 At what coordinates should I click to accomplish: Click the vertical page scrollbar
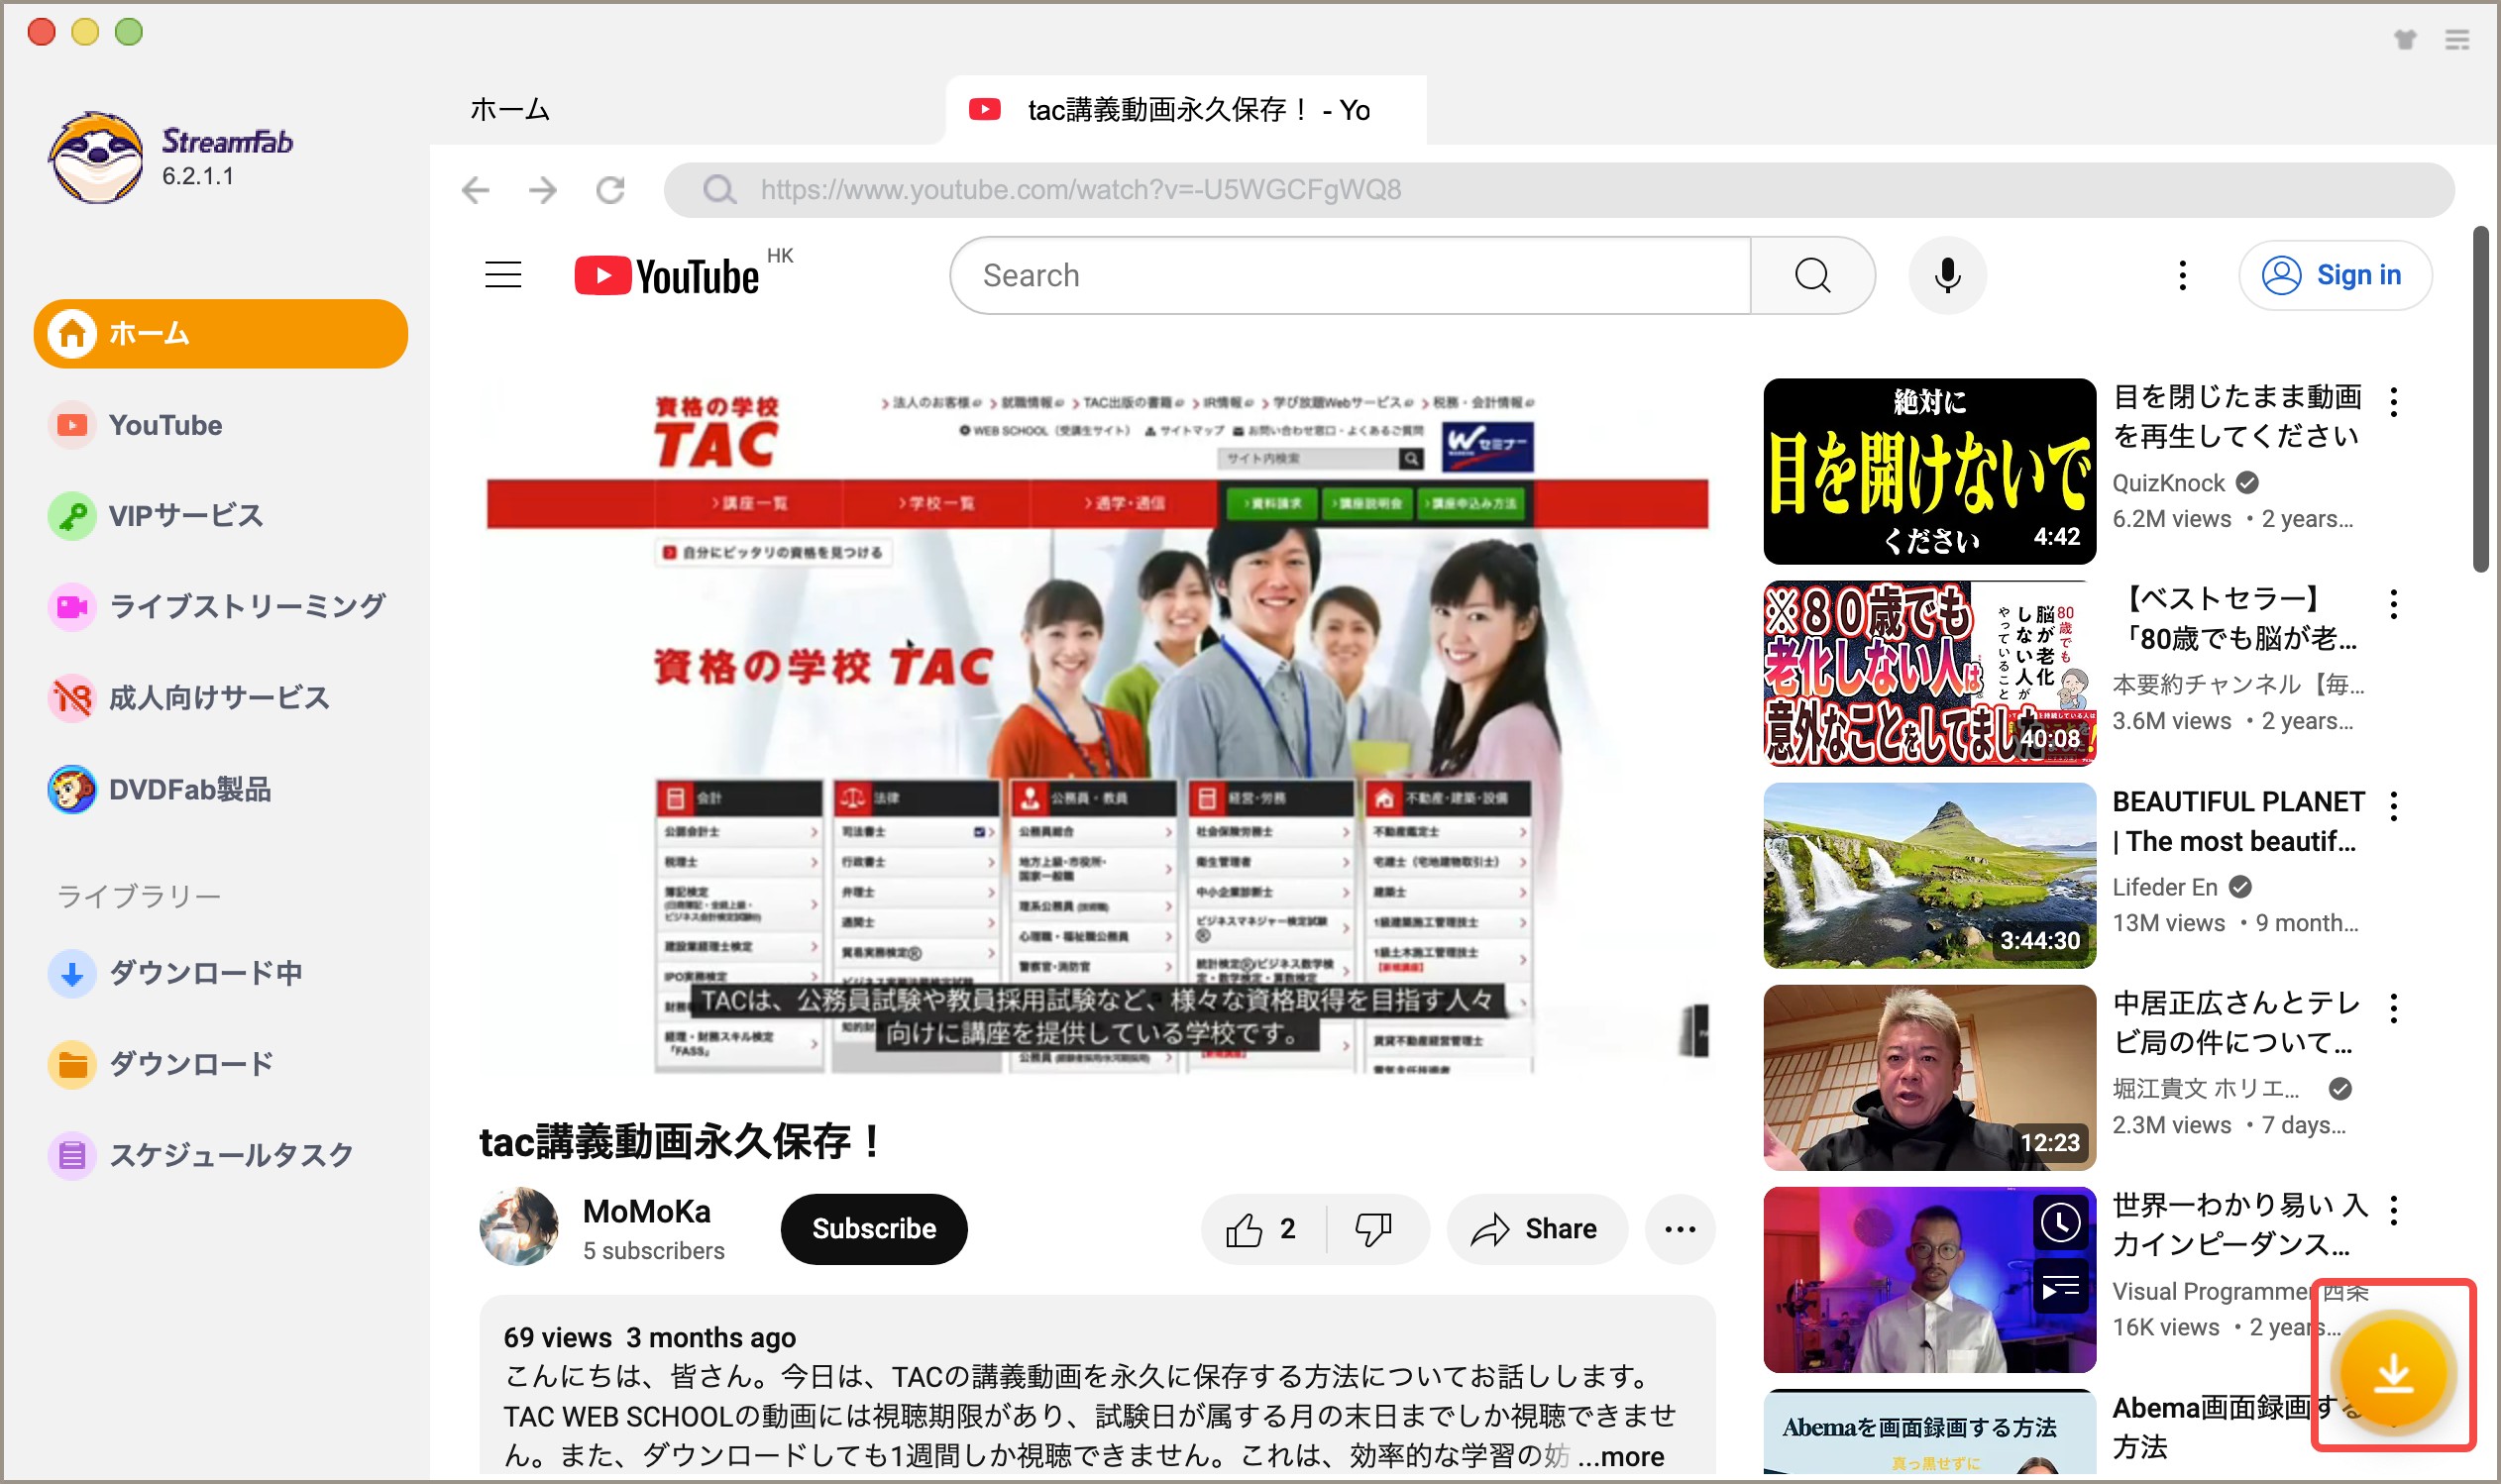point(2481,399)
